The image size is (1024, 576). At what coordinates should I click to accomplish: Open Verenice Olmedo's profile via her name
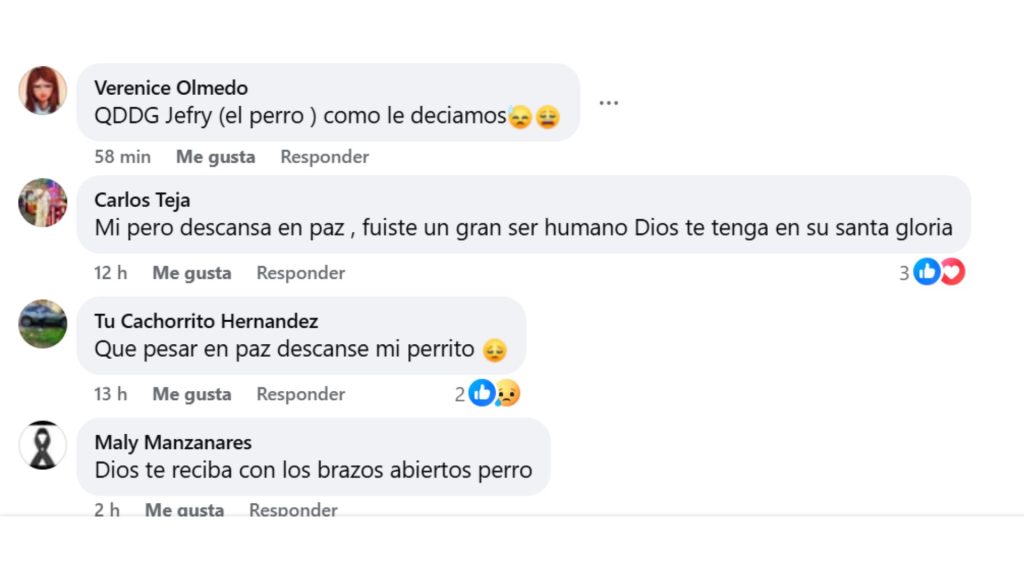click(x=170, y=87)
